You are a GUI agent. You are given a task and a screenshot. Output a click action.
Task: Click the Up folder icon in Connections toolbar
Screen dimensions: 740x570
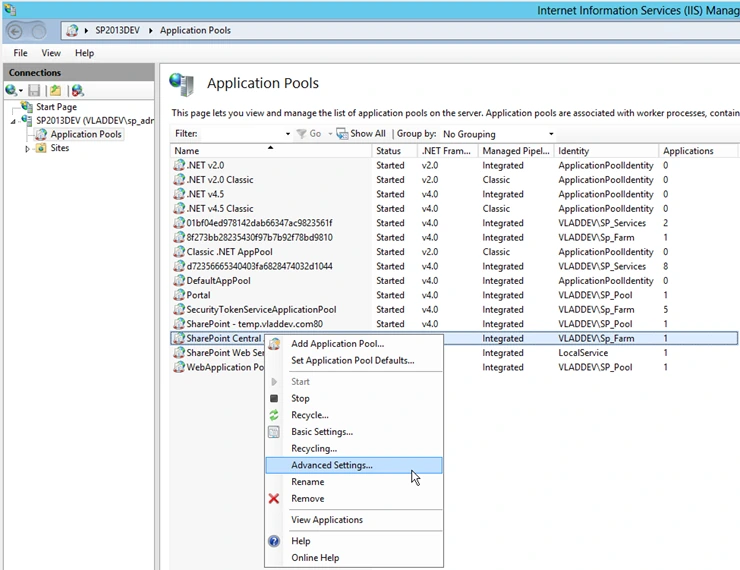click(x=56, y=90)
